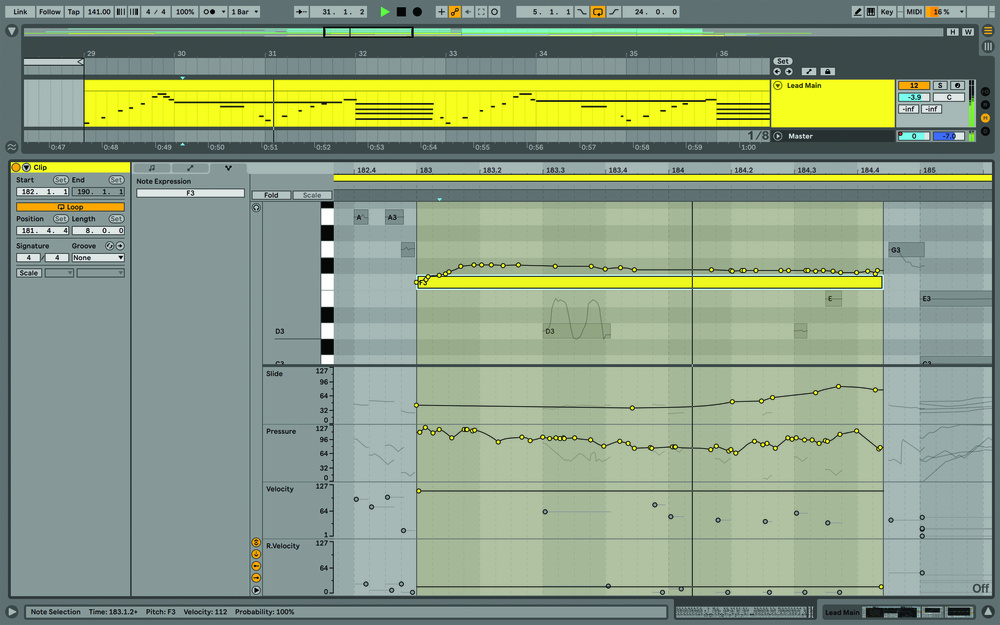Toggle the clip Scale button
1000x625 pixels.
click(29, 273)
